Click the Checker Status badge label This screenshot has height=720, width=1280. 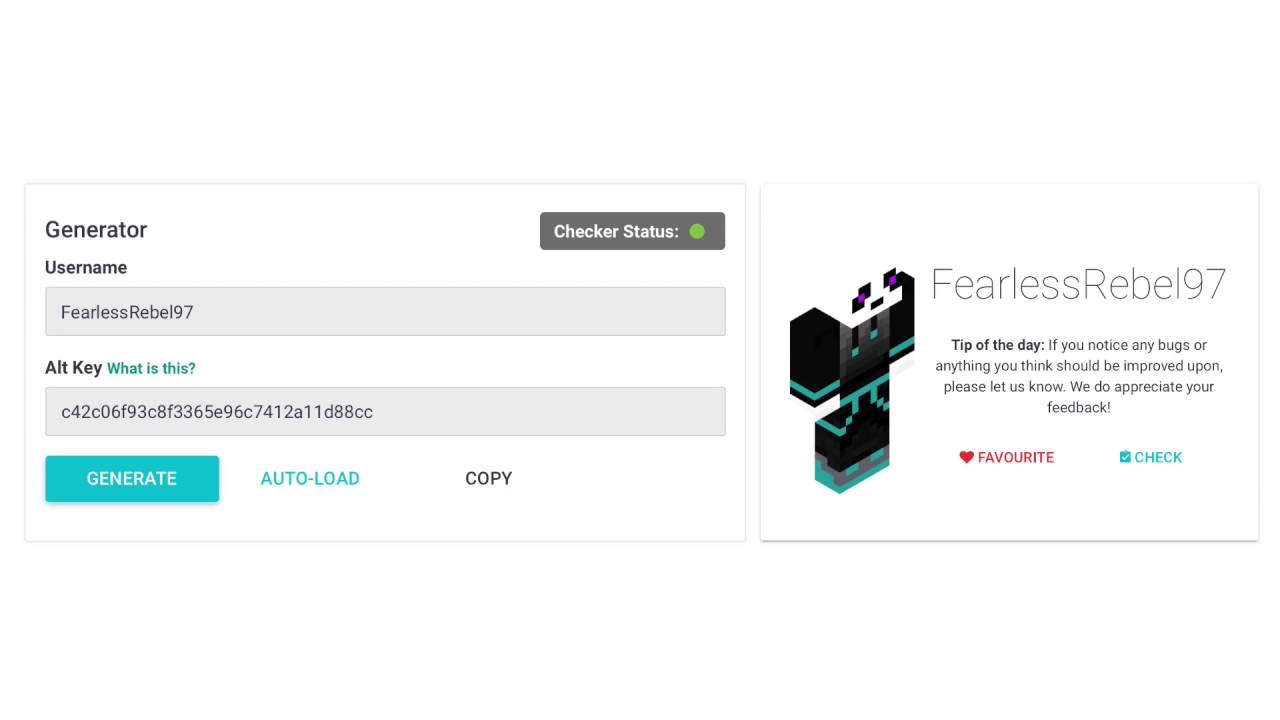(616, 231)
